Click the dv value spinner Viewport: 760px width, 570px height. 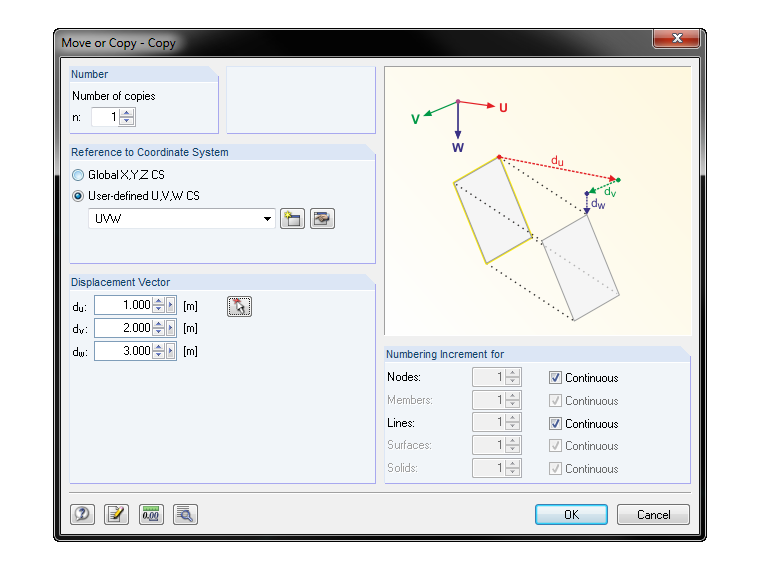tap(158, 328)
